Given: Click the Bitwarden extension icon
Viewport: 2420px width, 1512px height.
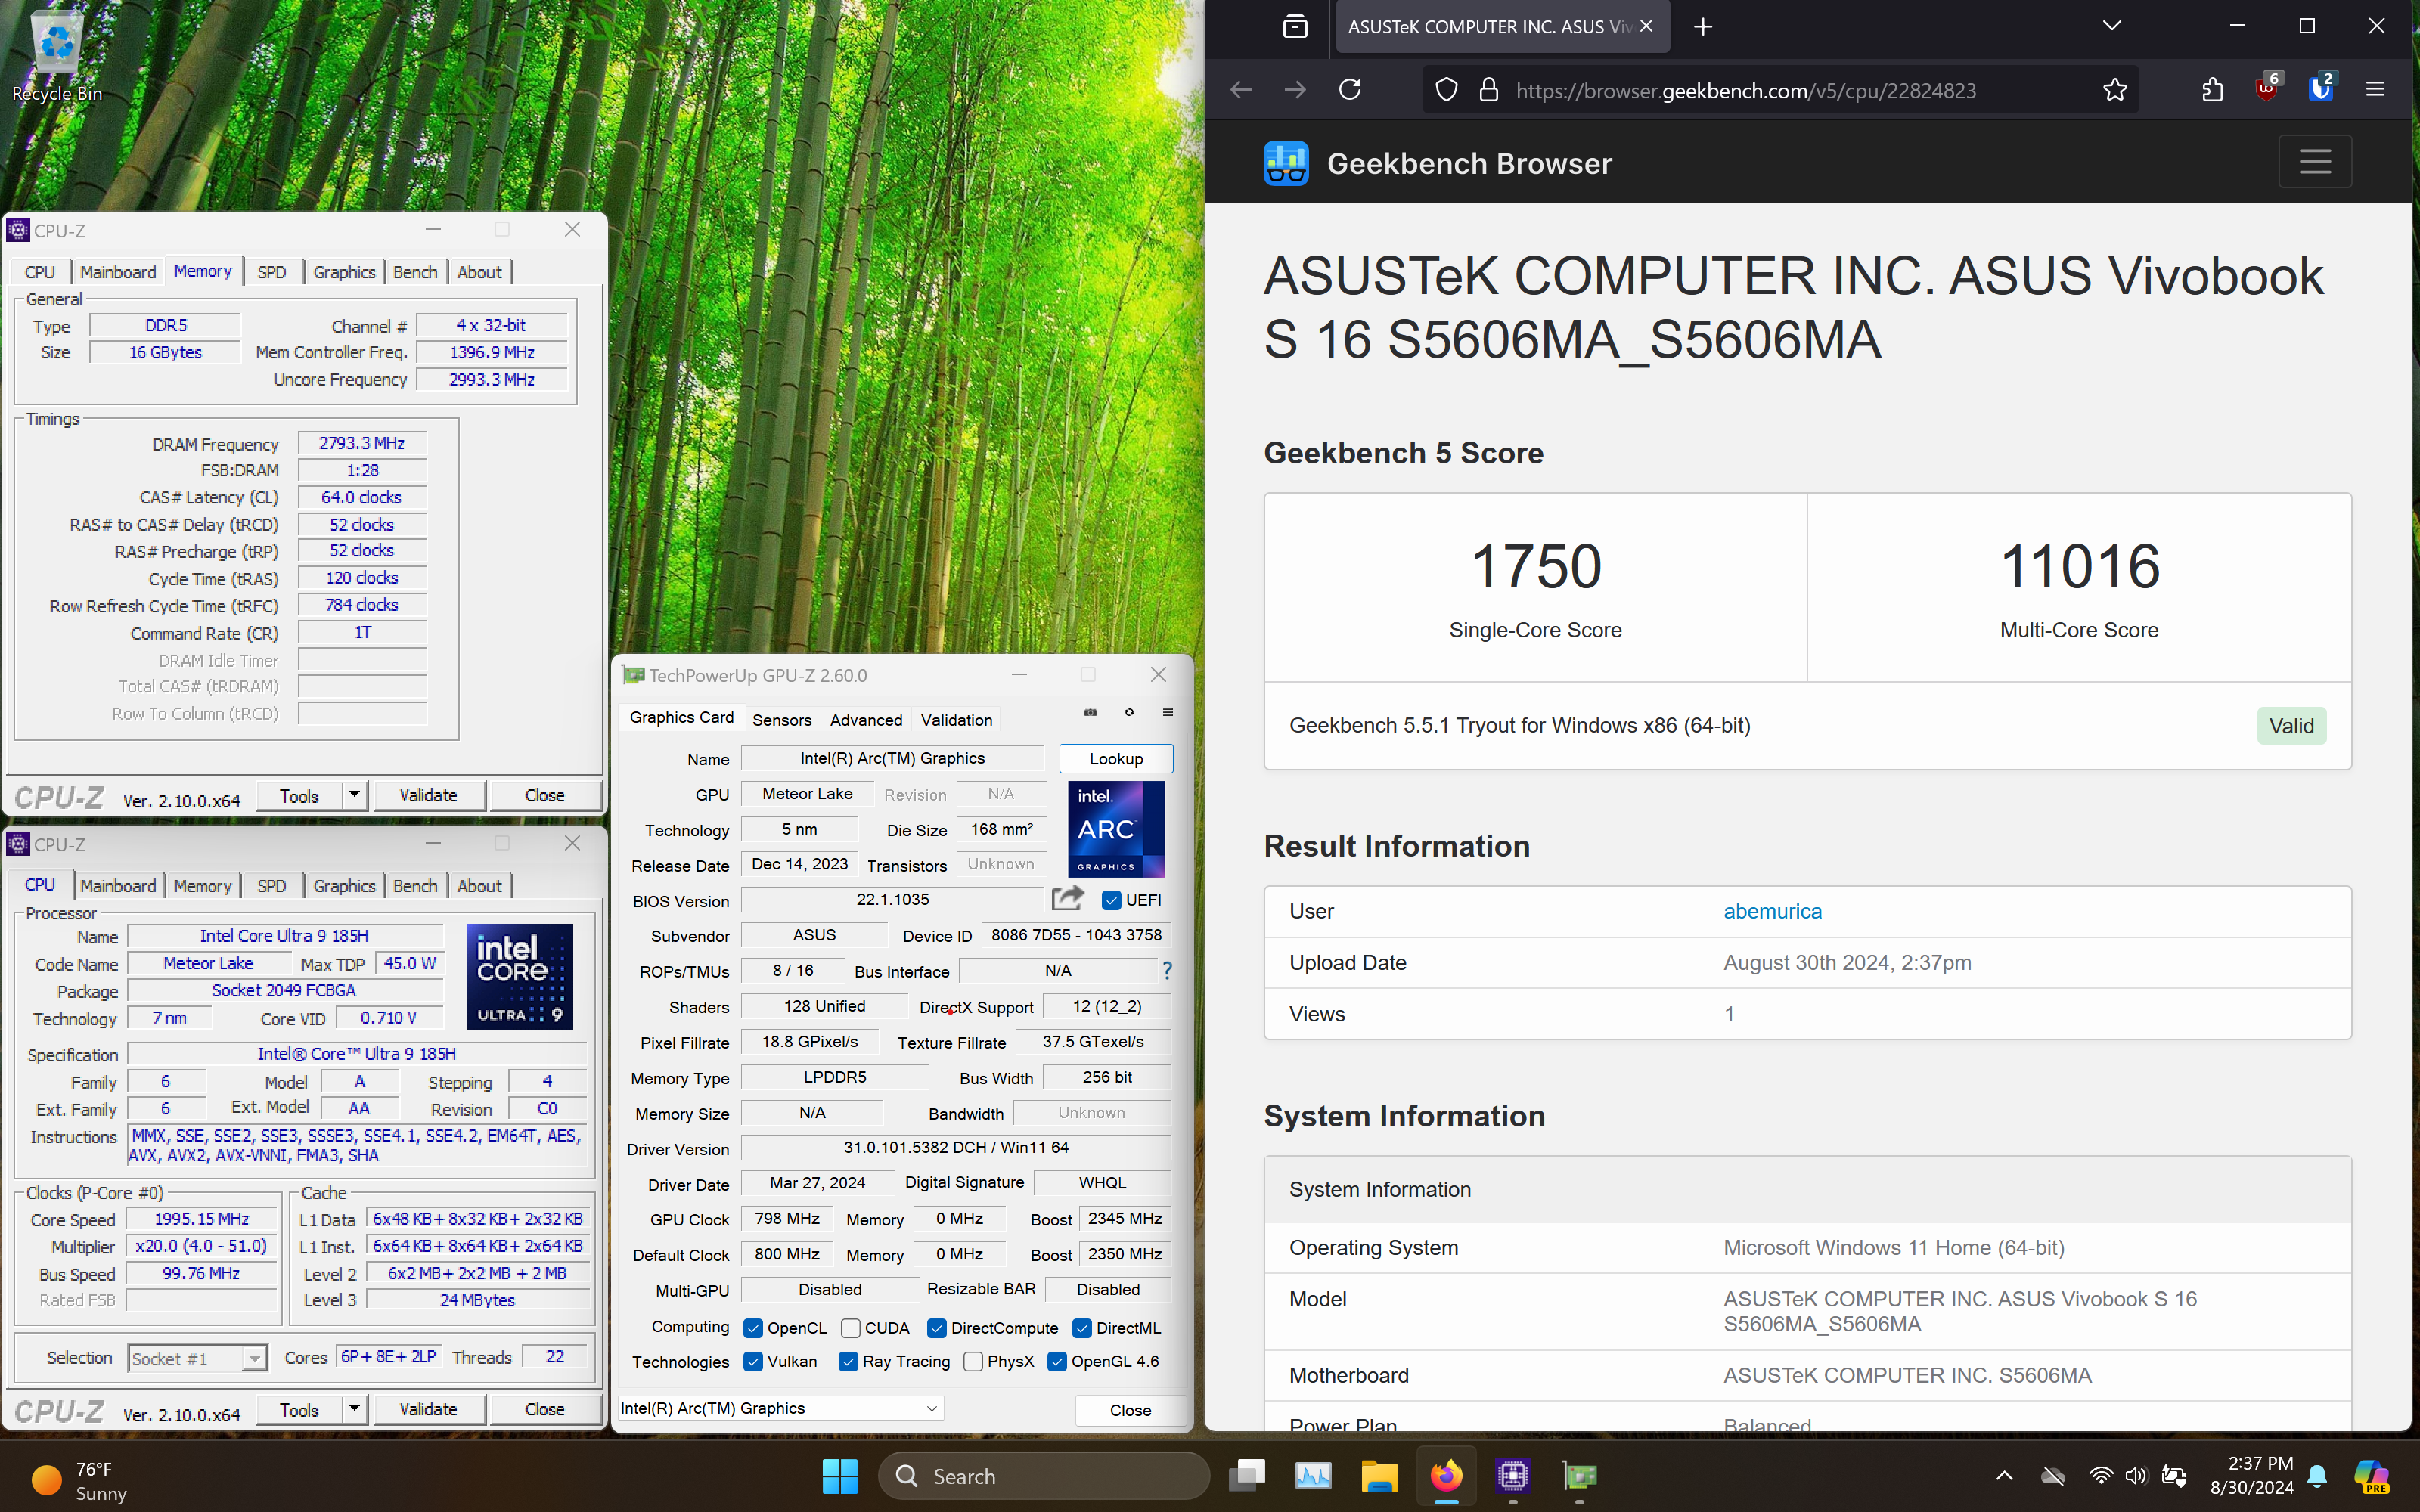Looking at the screenshot, I should click(2321, 88).
